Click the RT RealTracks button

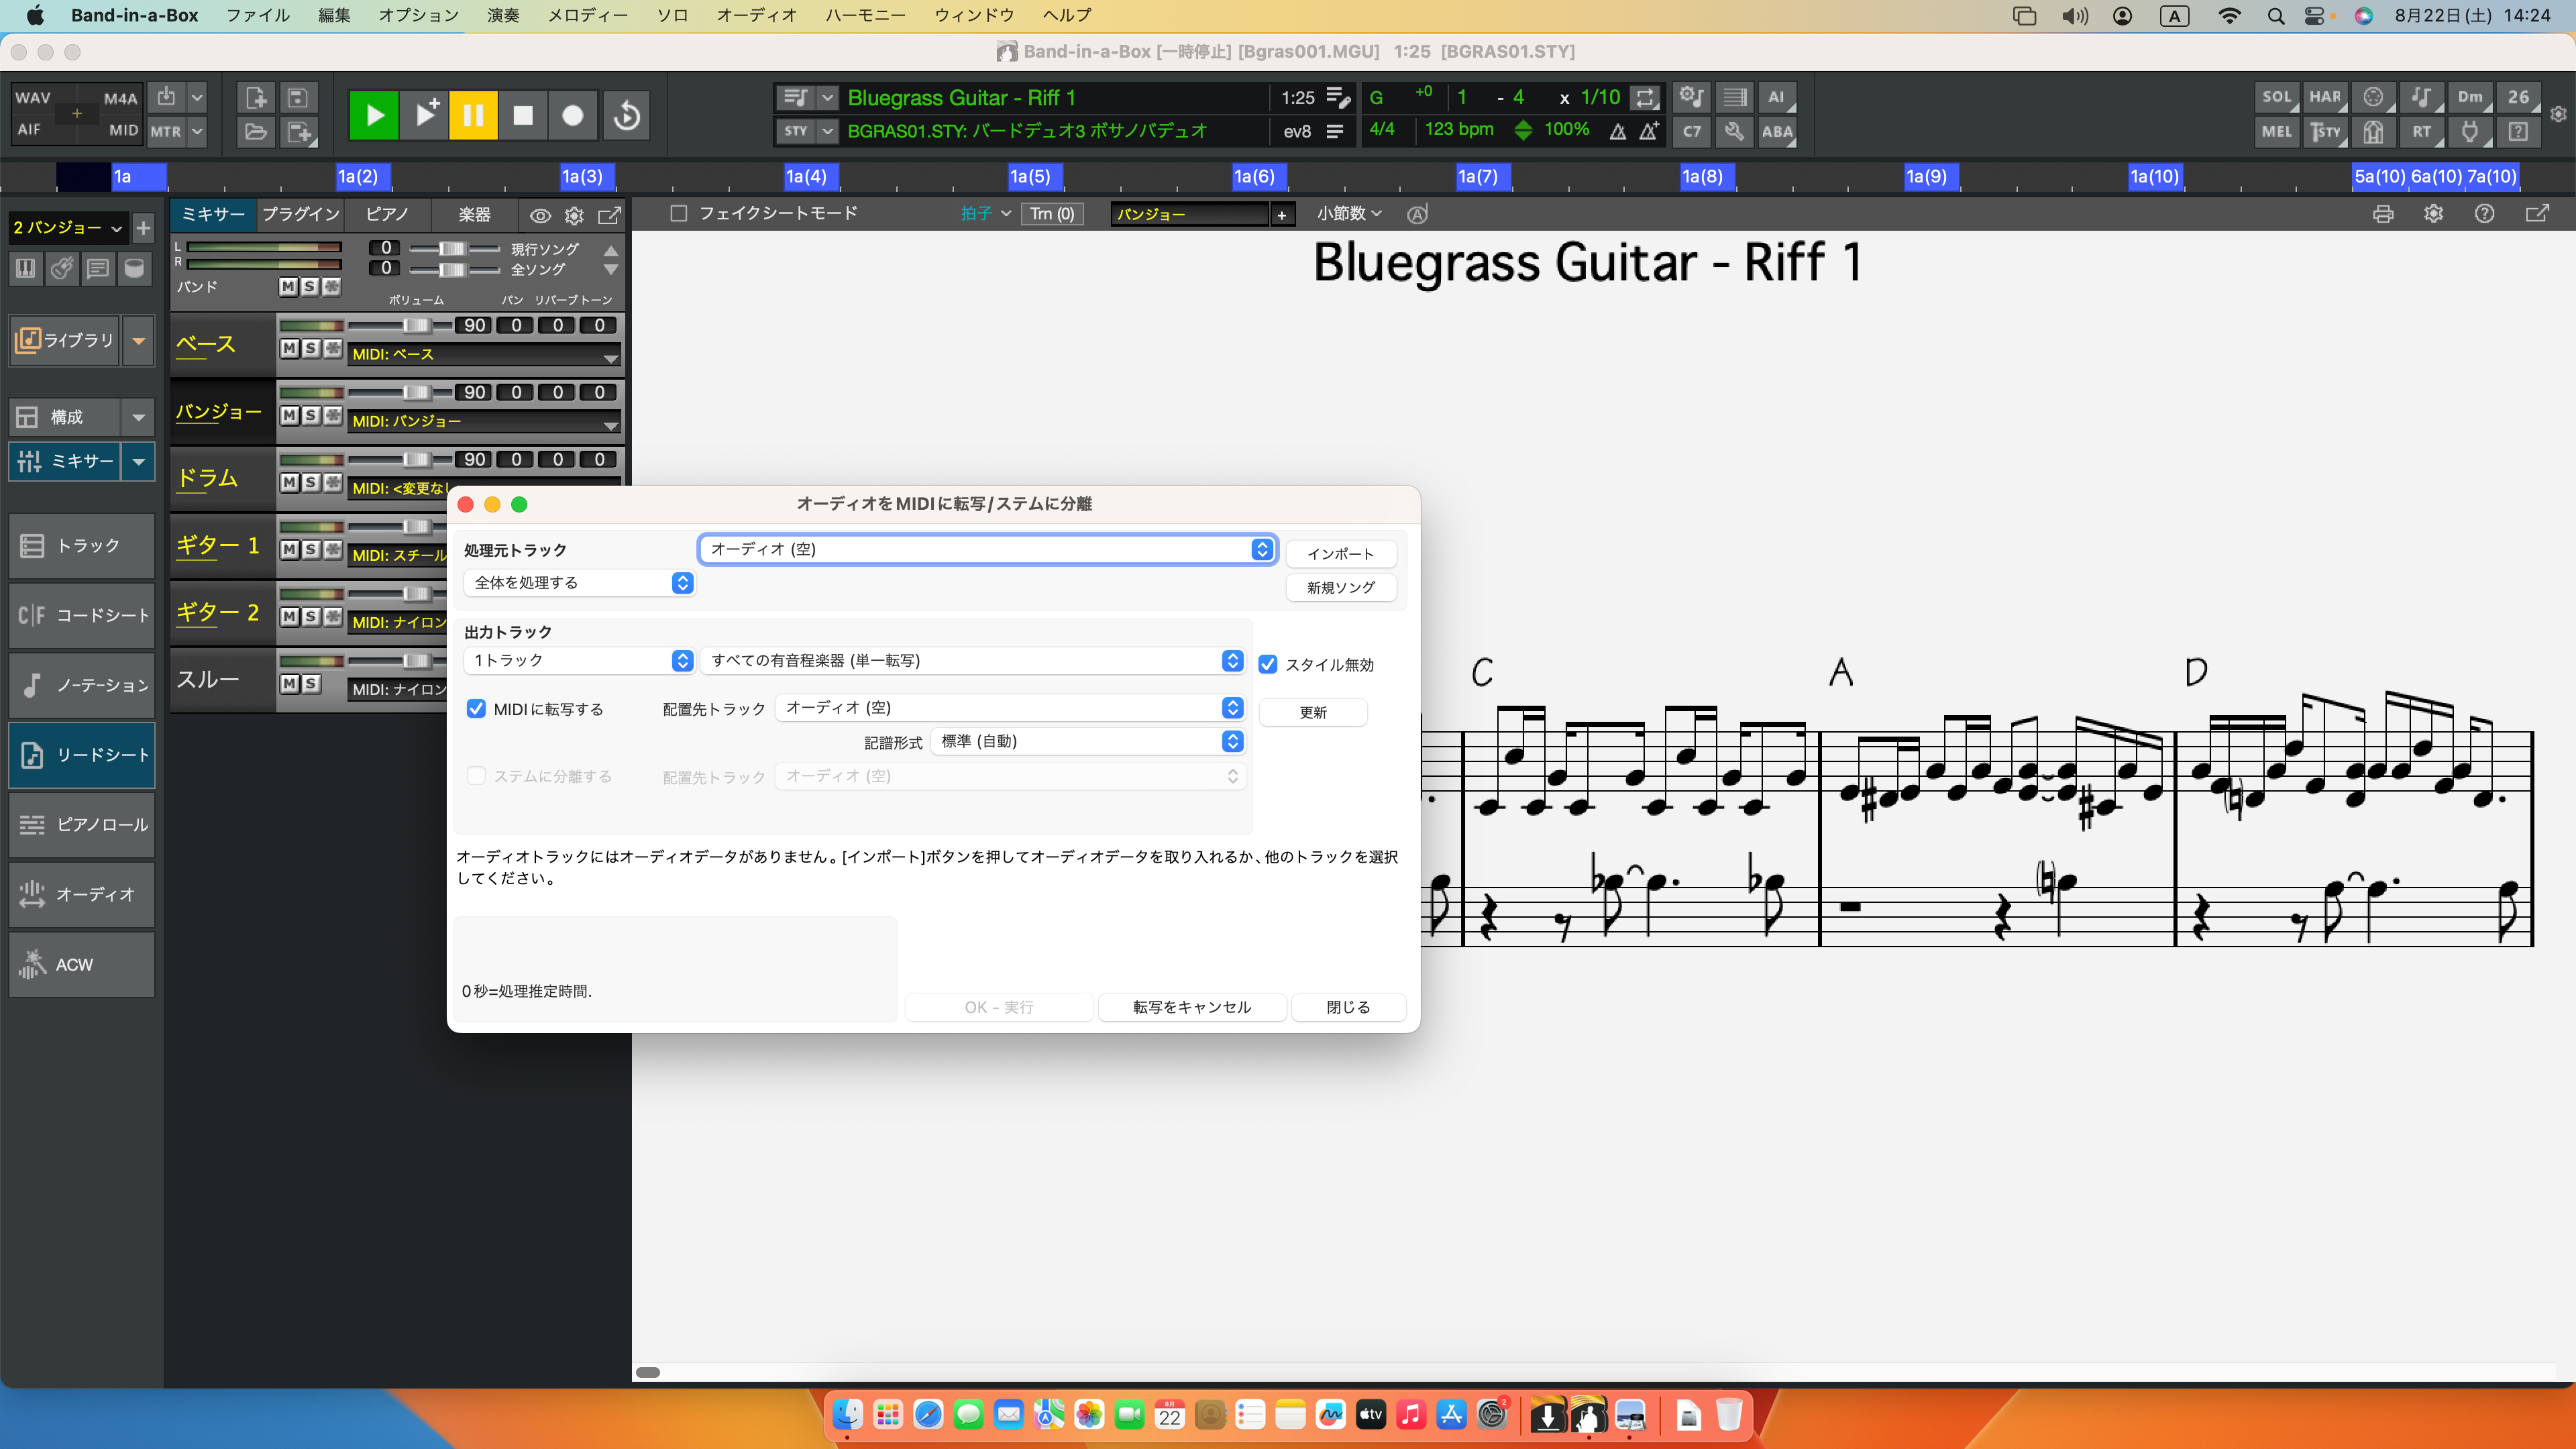tap(2422, 132)
